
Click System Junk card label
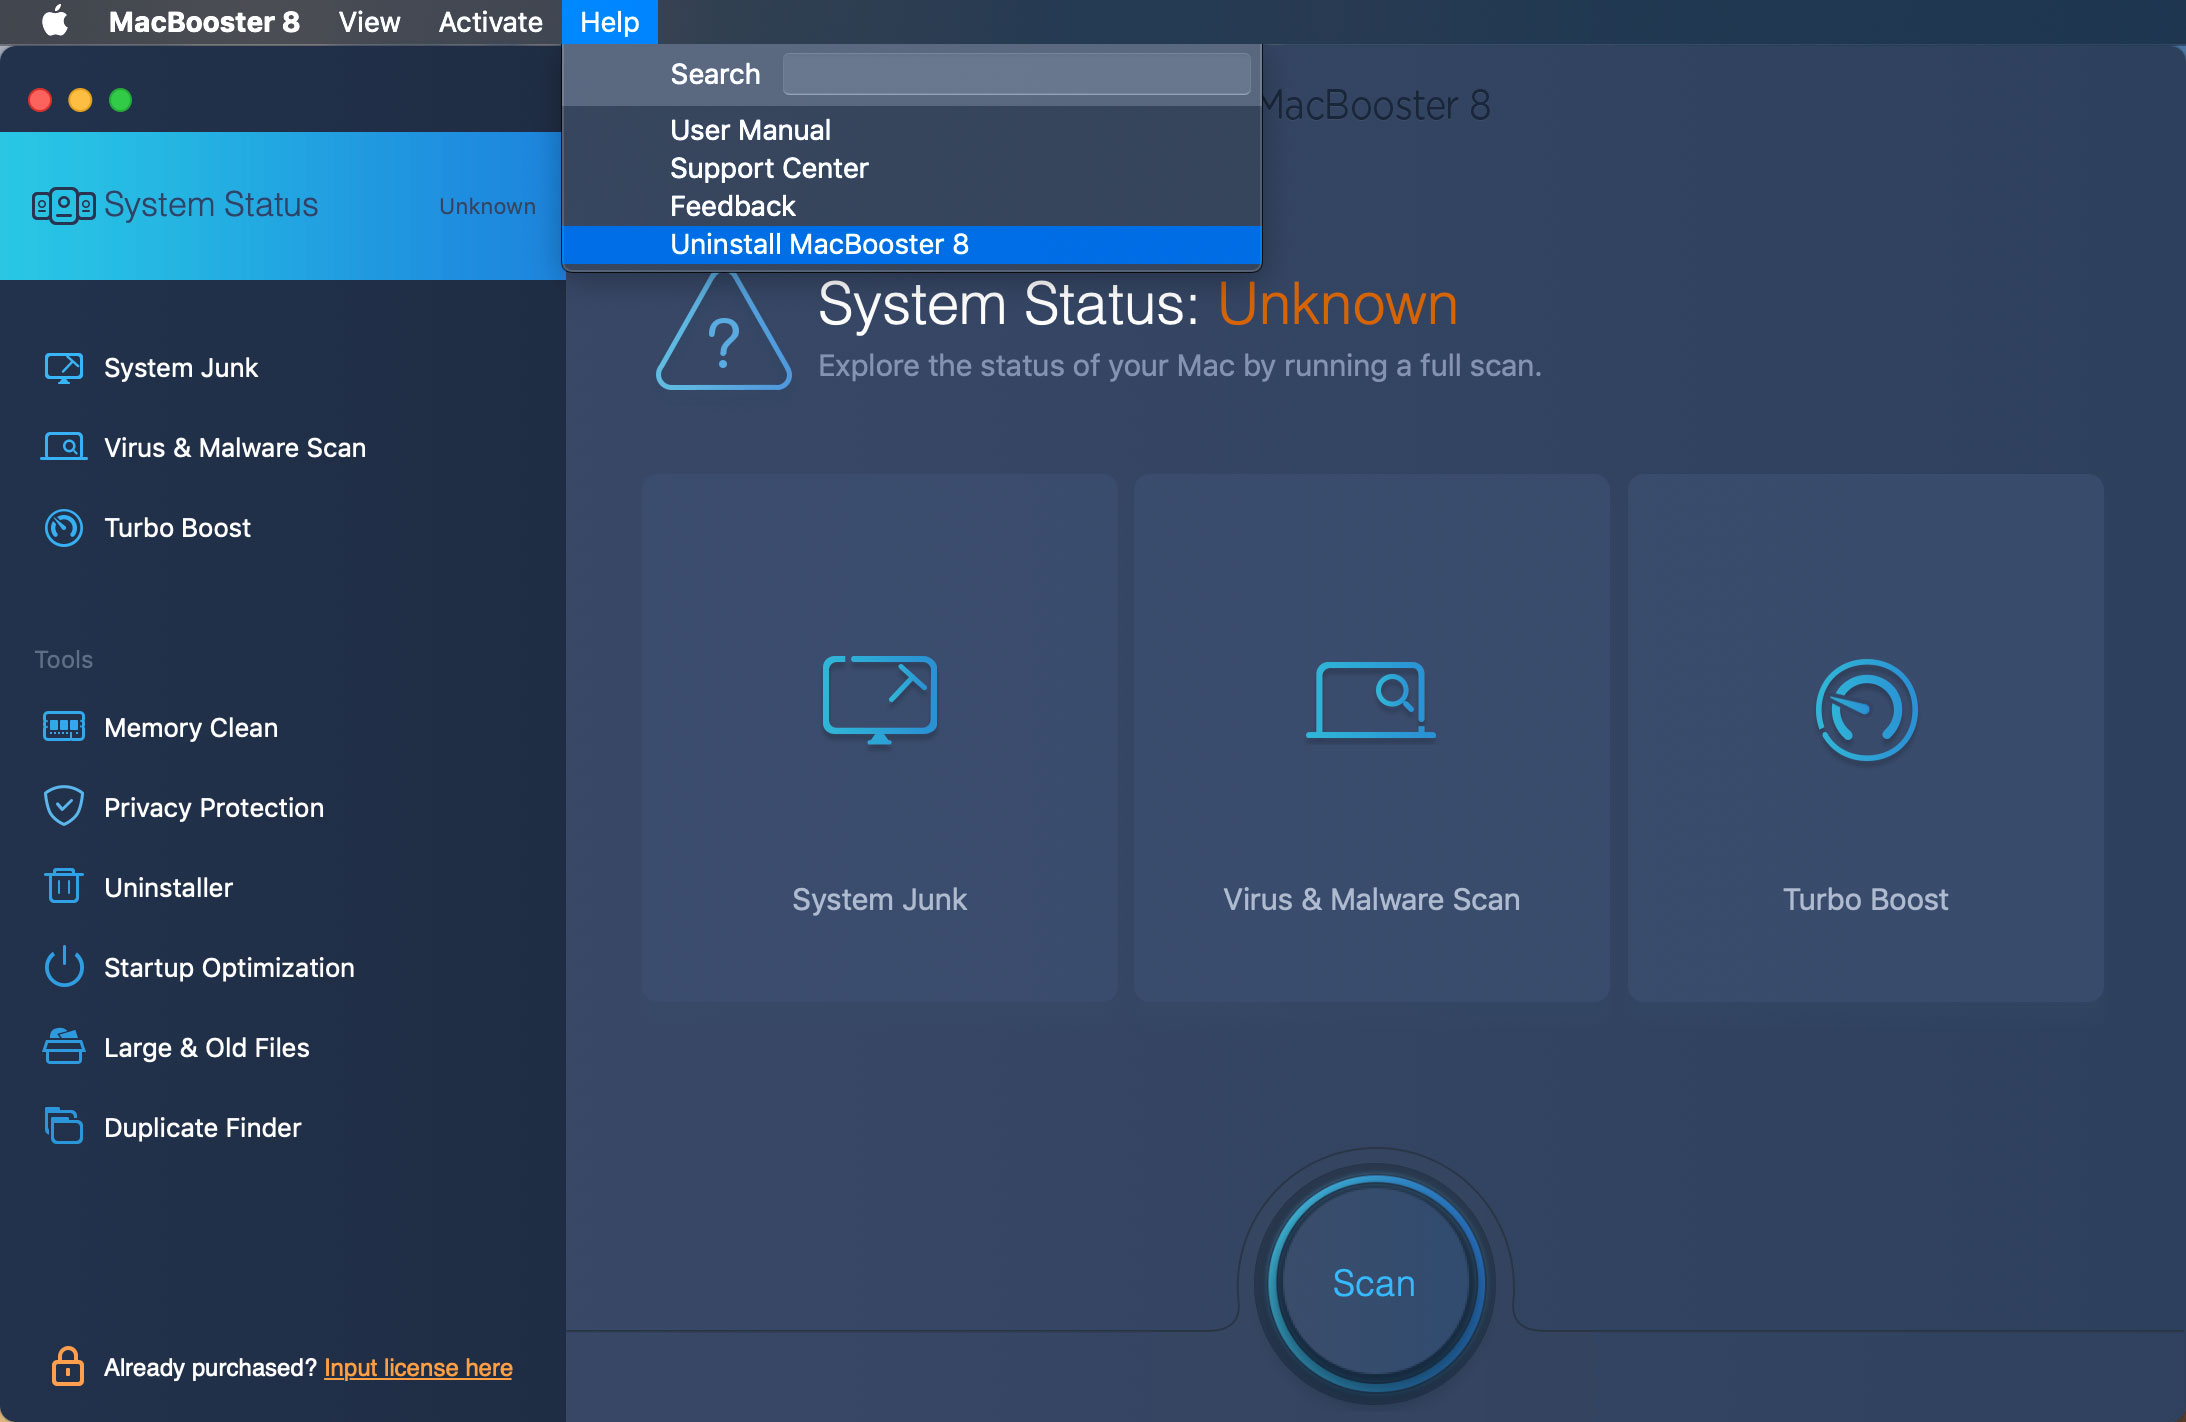coord(880,899)
